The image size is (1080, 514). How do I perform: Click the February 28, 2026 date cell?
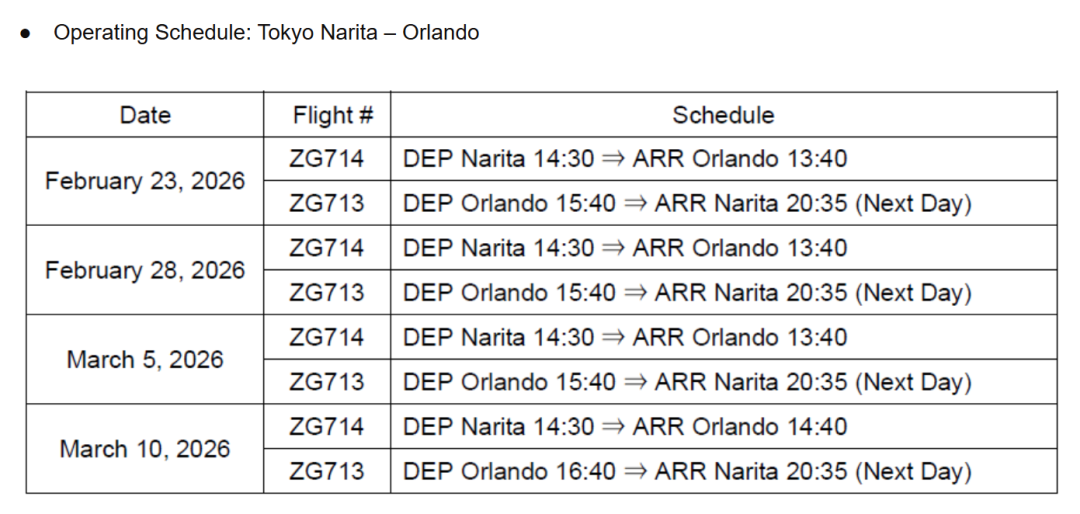[145, 270]
